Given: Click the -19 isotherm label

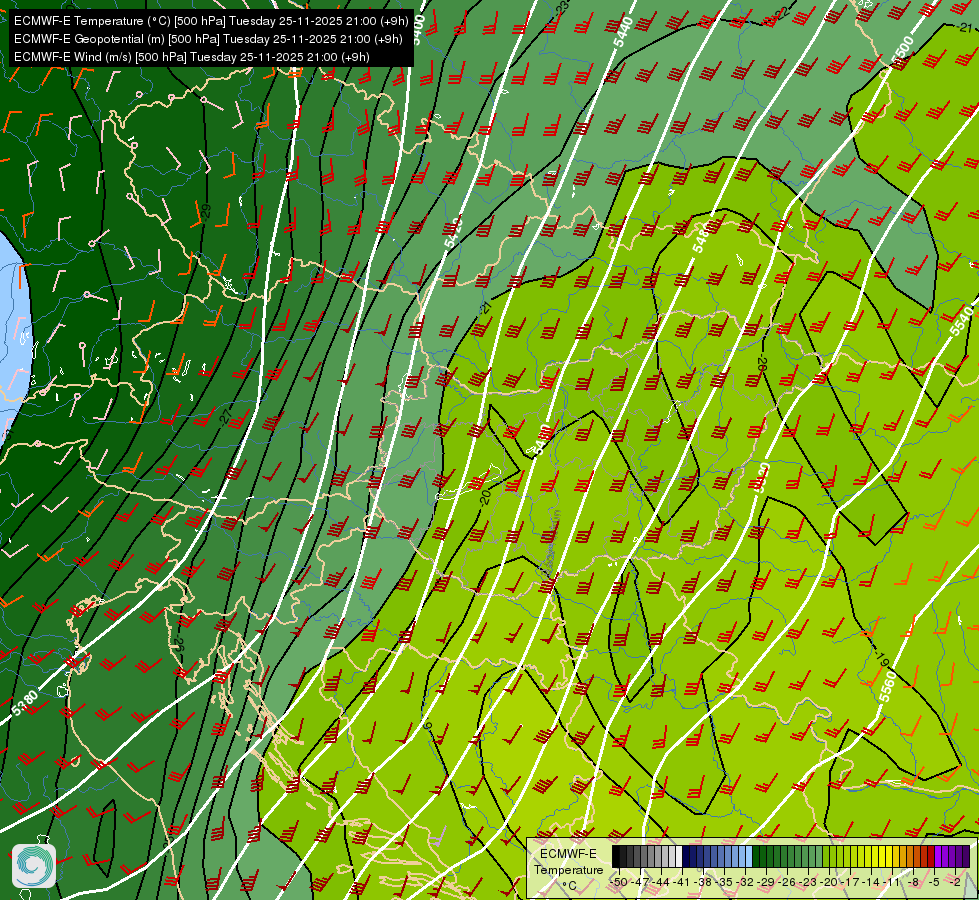Looking at the screenshot, I should (x=882, y=658).
